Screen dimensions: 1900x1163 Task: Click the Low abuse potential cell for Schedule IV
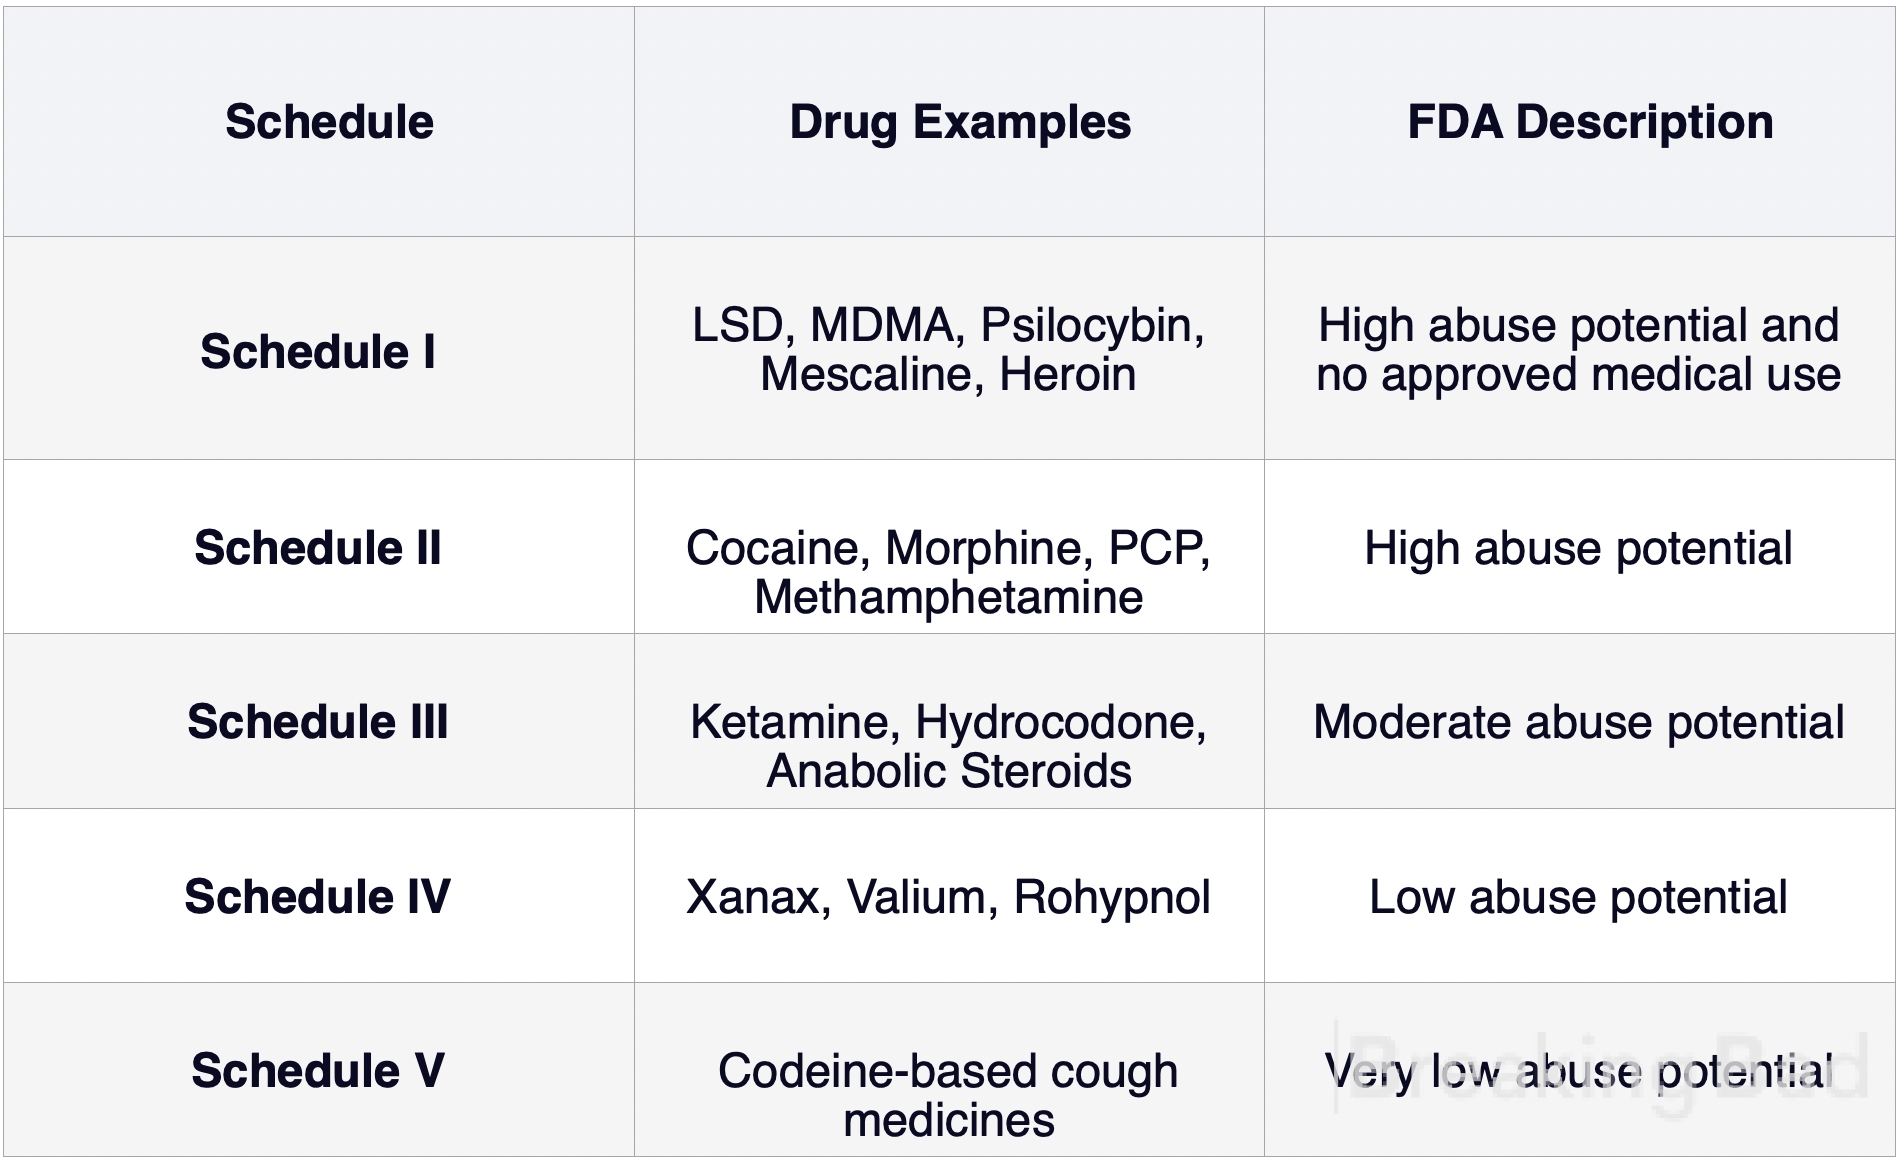(1578, 897)
